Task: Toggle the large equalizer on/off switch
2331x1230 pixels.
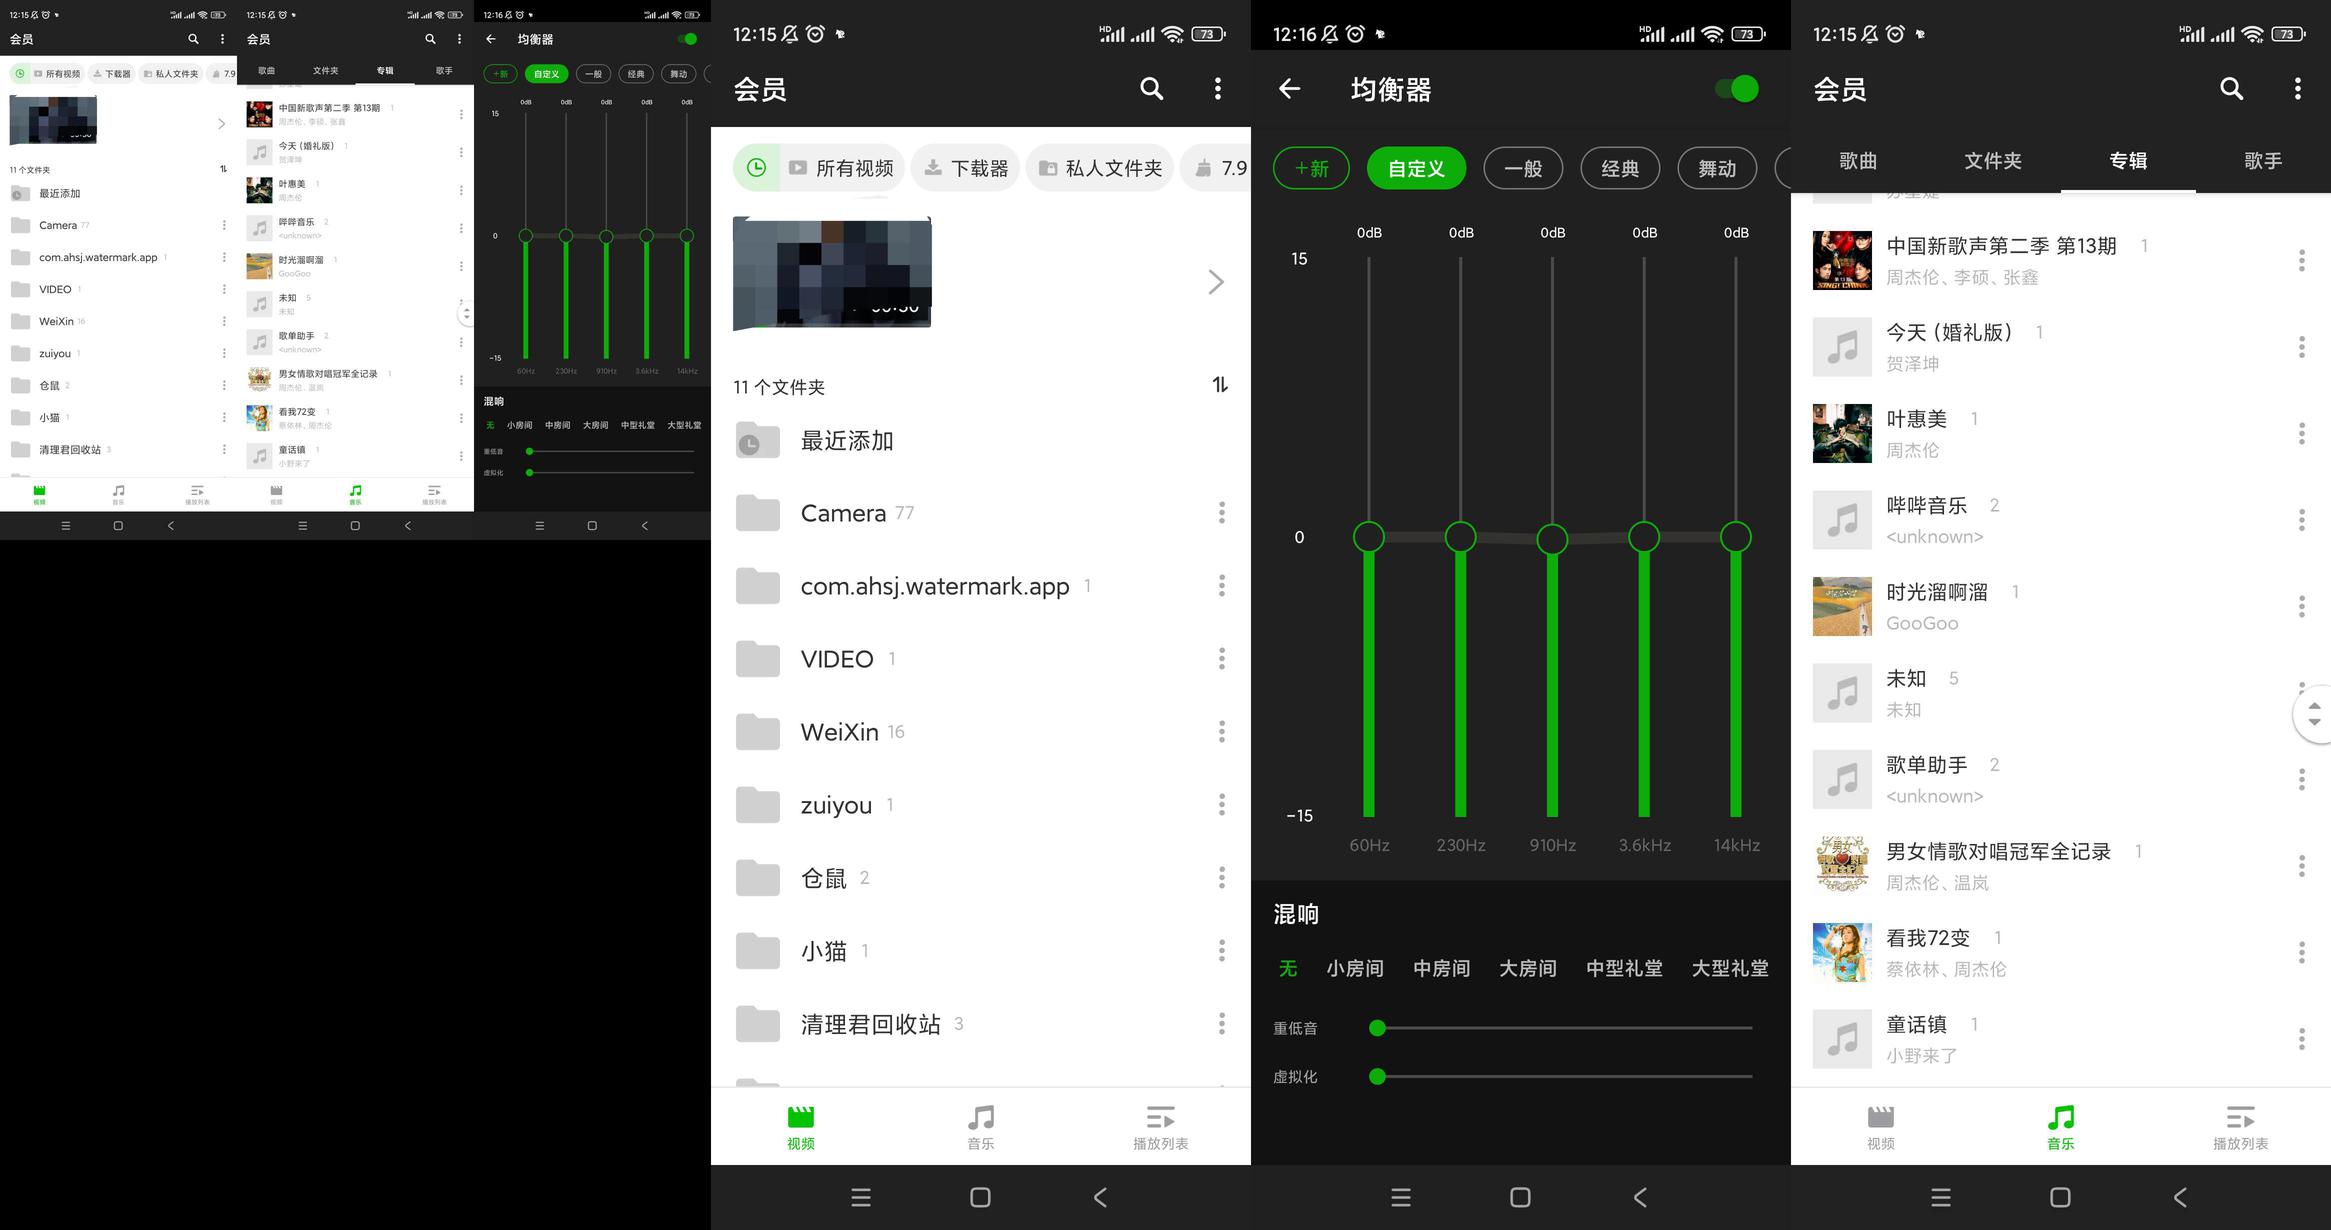Action: pos(1737,89)
